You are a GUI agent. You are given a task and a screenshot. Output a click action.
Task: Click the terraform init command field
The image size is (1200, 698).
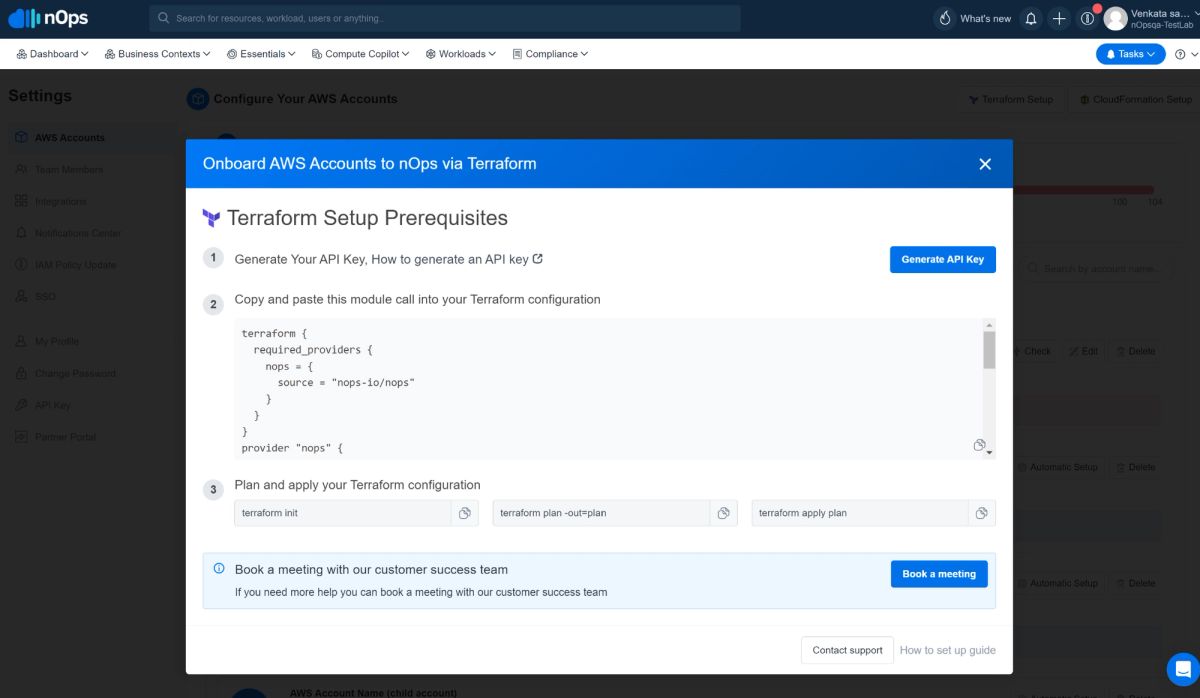click(x=343, y=513)
